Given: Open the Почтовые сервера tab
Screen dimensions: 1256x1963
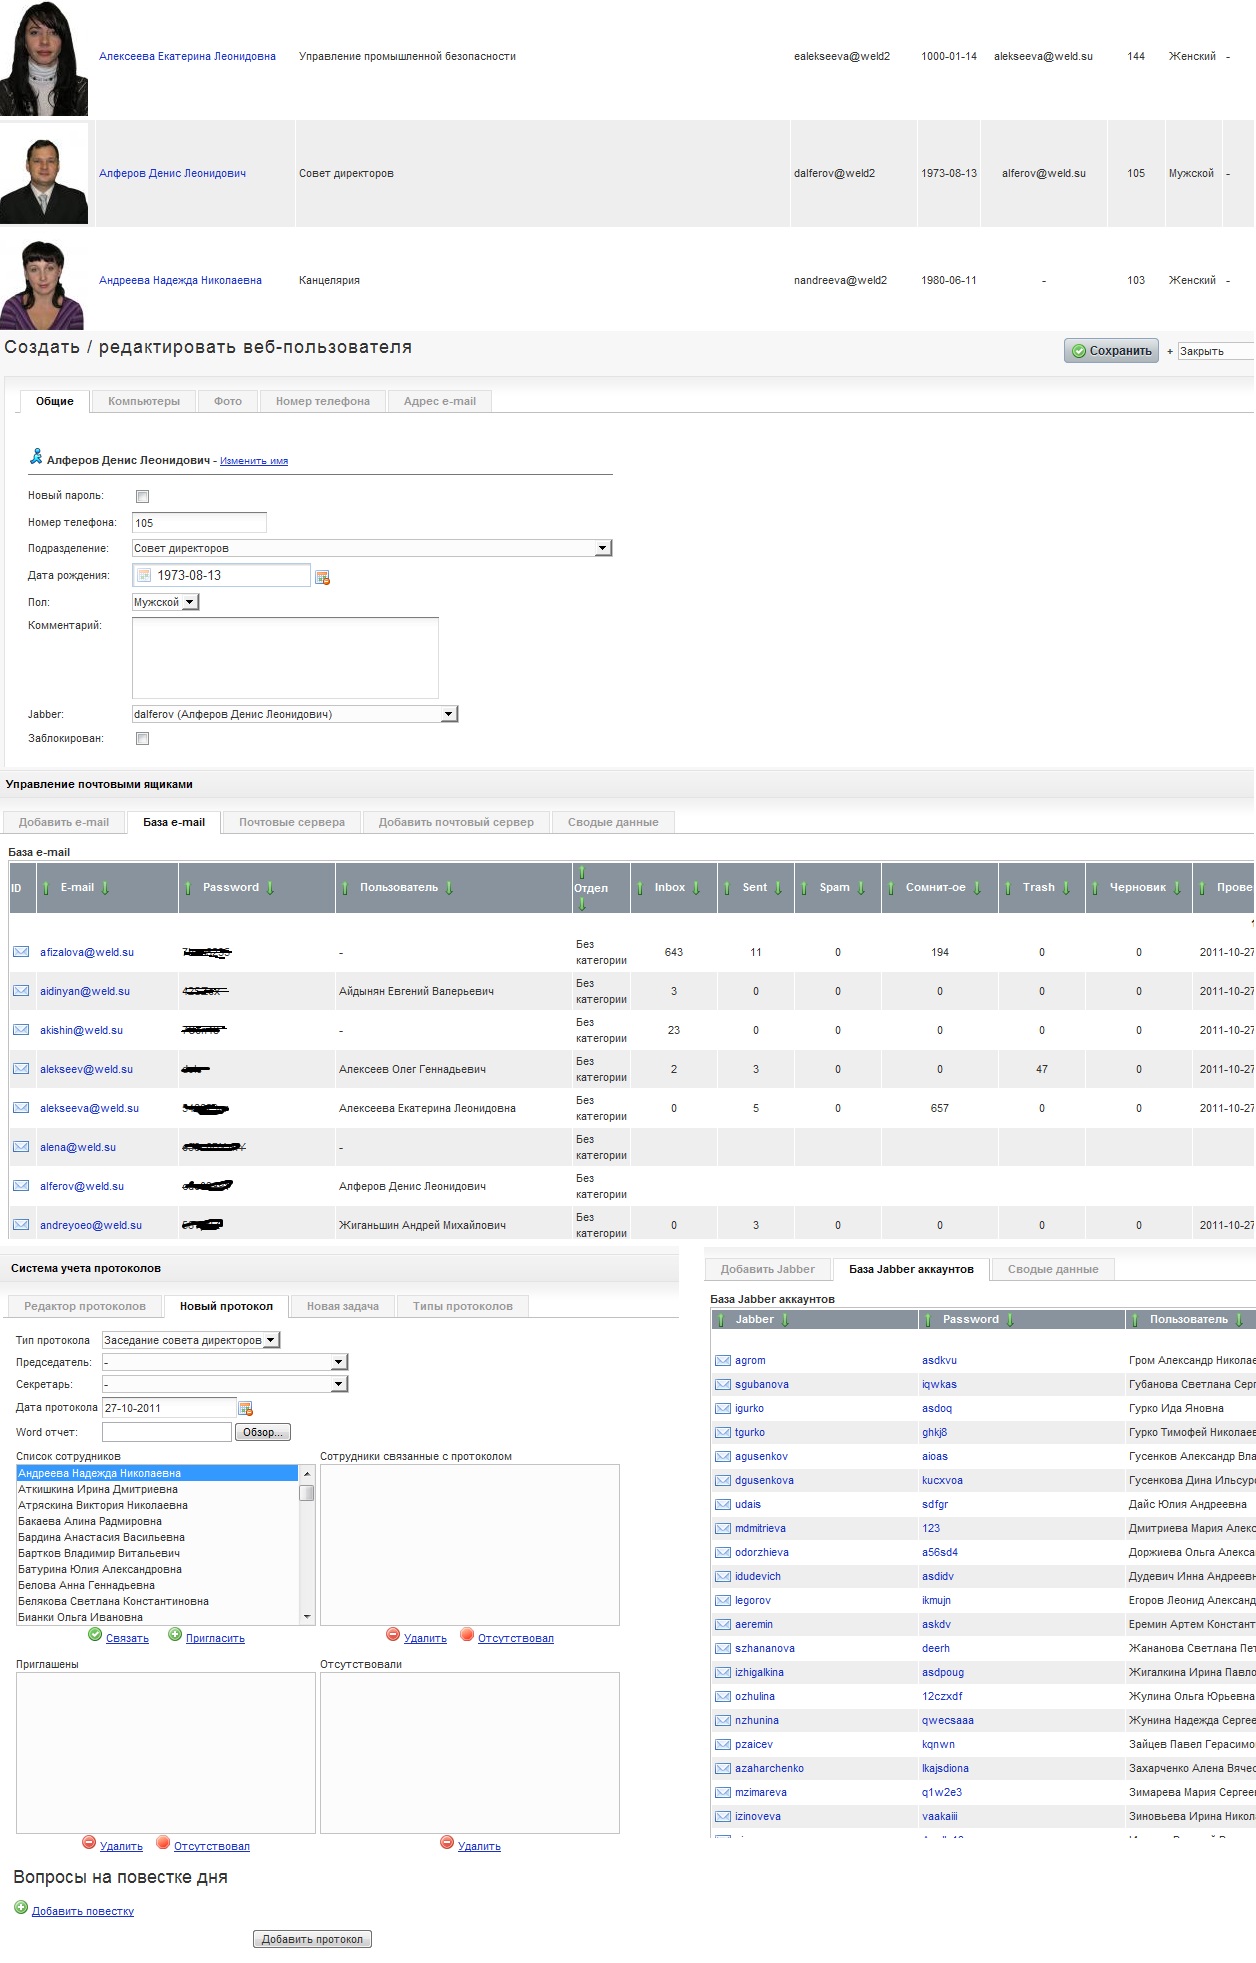Looking at the screenshot, I should [292, 822].
